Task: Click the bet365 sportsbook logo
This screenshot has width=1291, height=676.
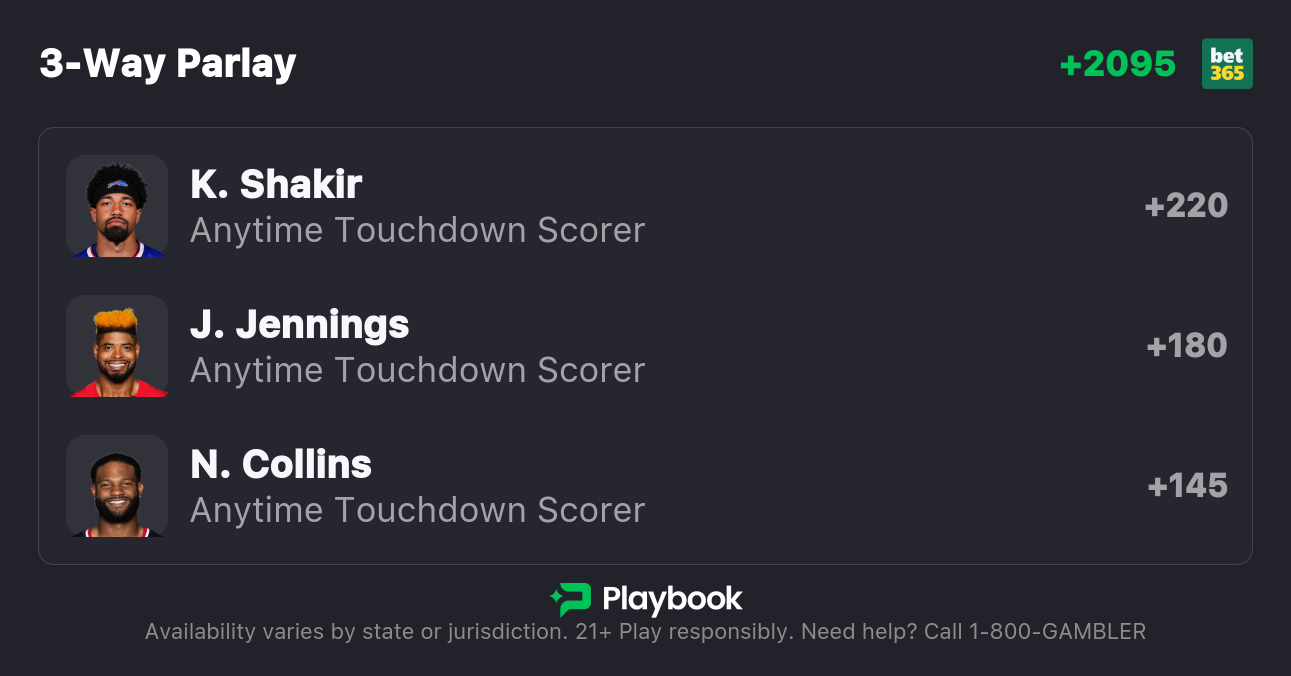Action: [1227, 64]
